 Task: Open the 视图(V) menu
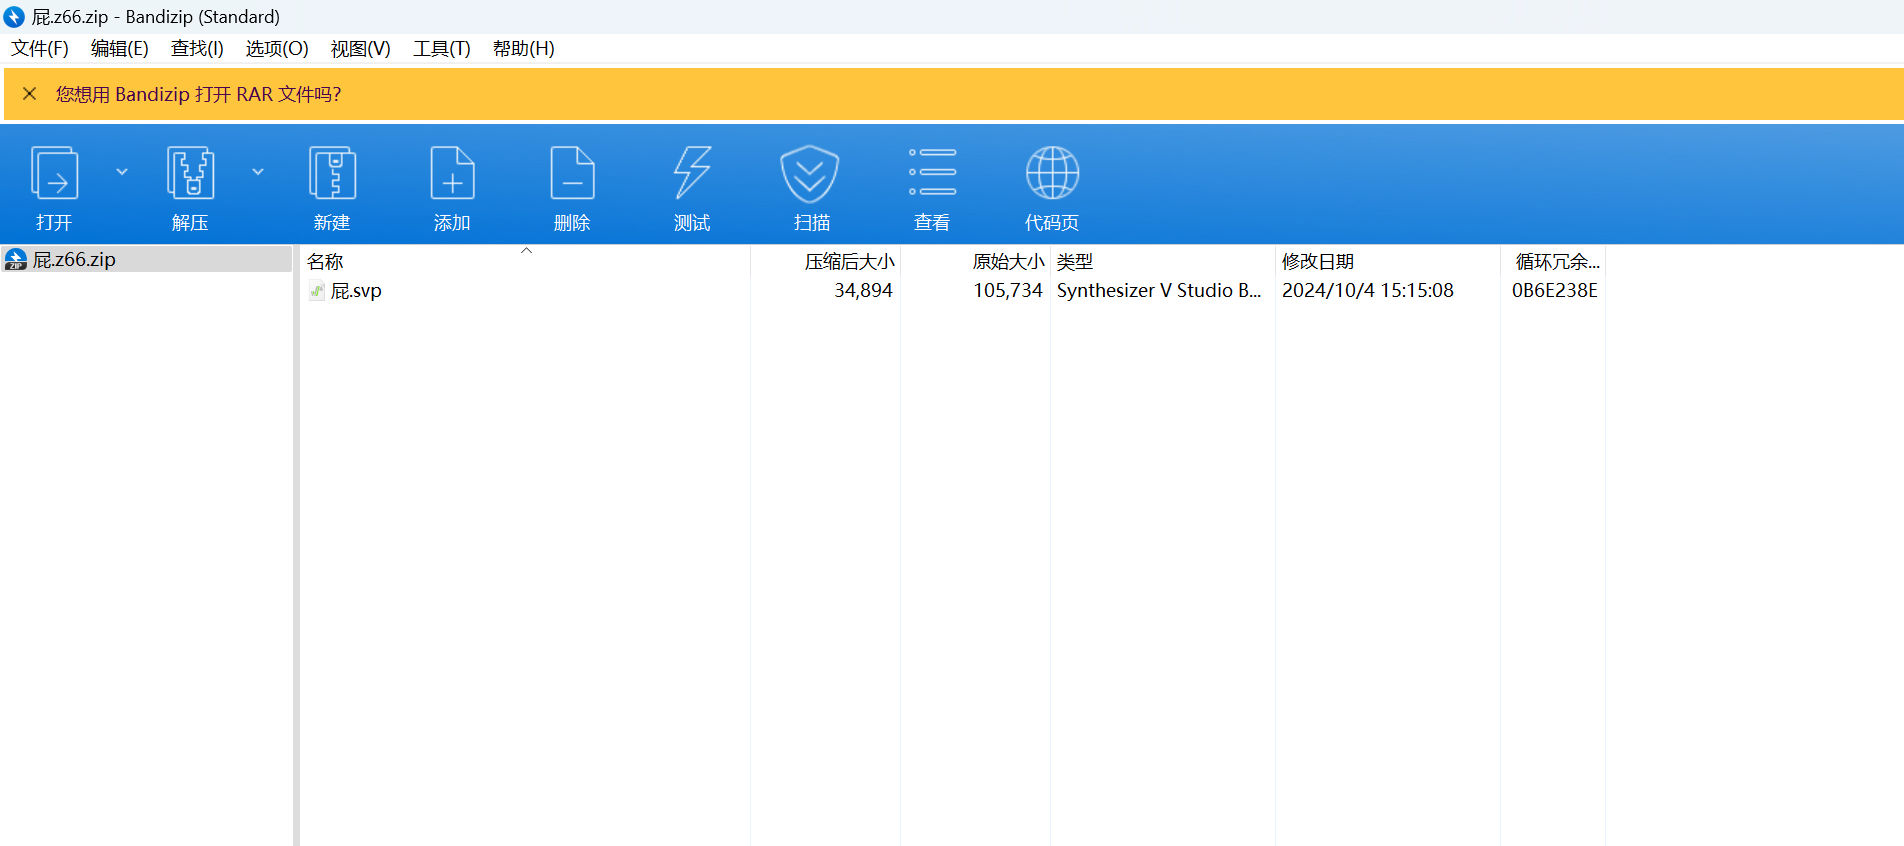(x=360, y=49)
